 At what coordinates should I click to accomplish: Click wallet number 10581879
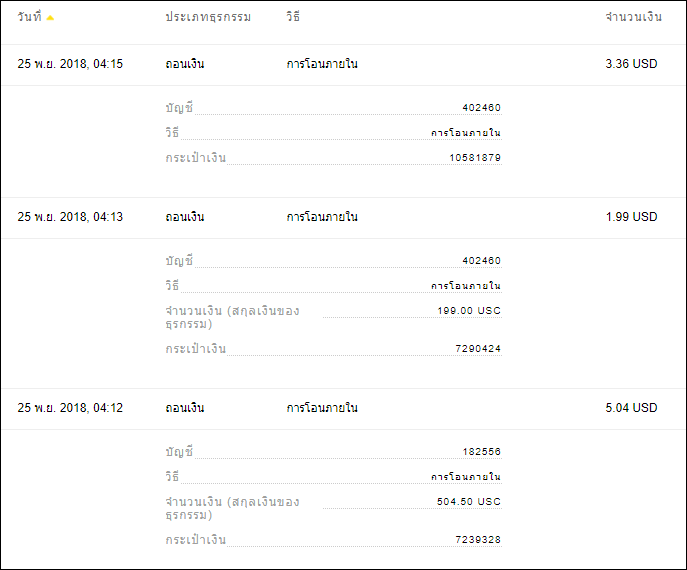[x=475, y=158]
